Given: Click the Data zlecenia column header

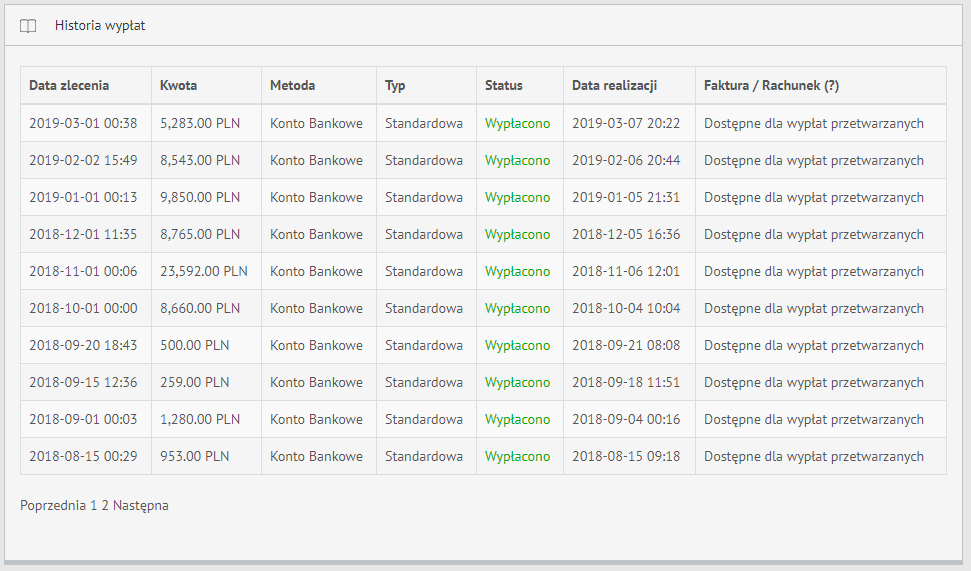Looking at the screenshot, I should 69,86.
